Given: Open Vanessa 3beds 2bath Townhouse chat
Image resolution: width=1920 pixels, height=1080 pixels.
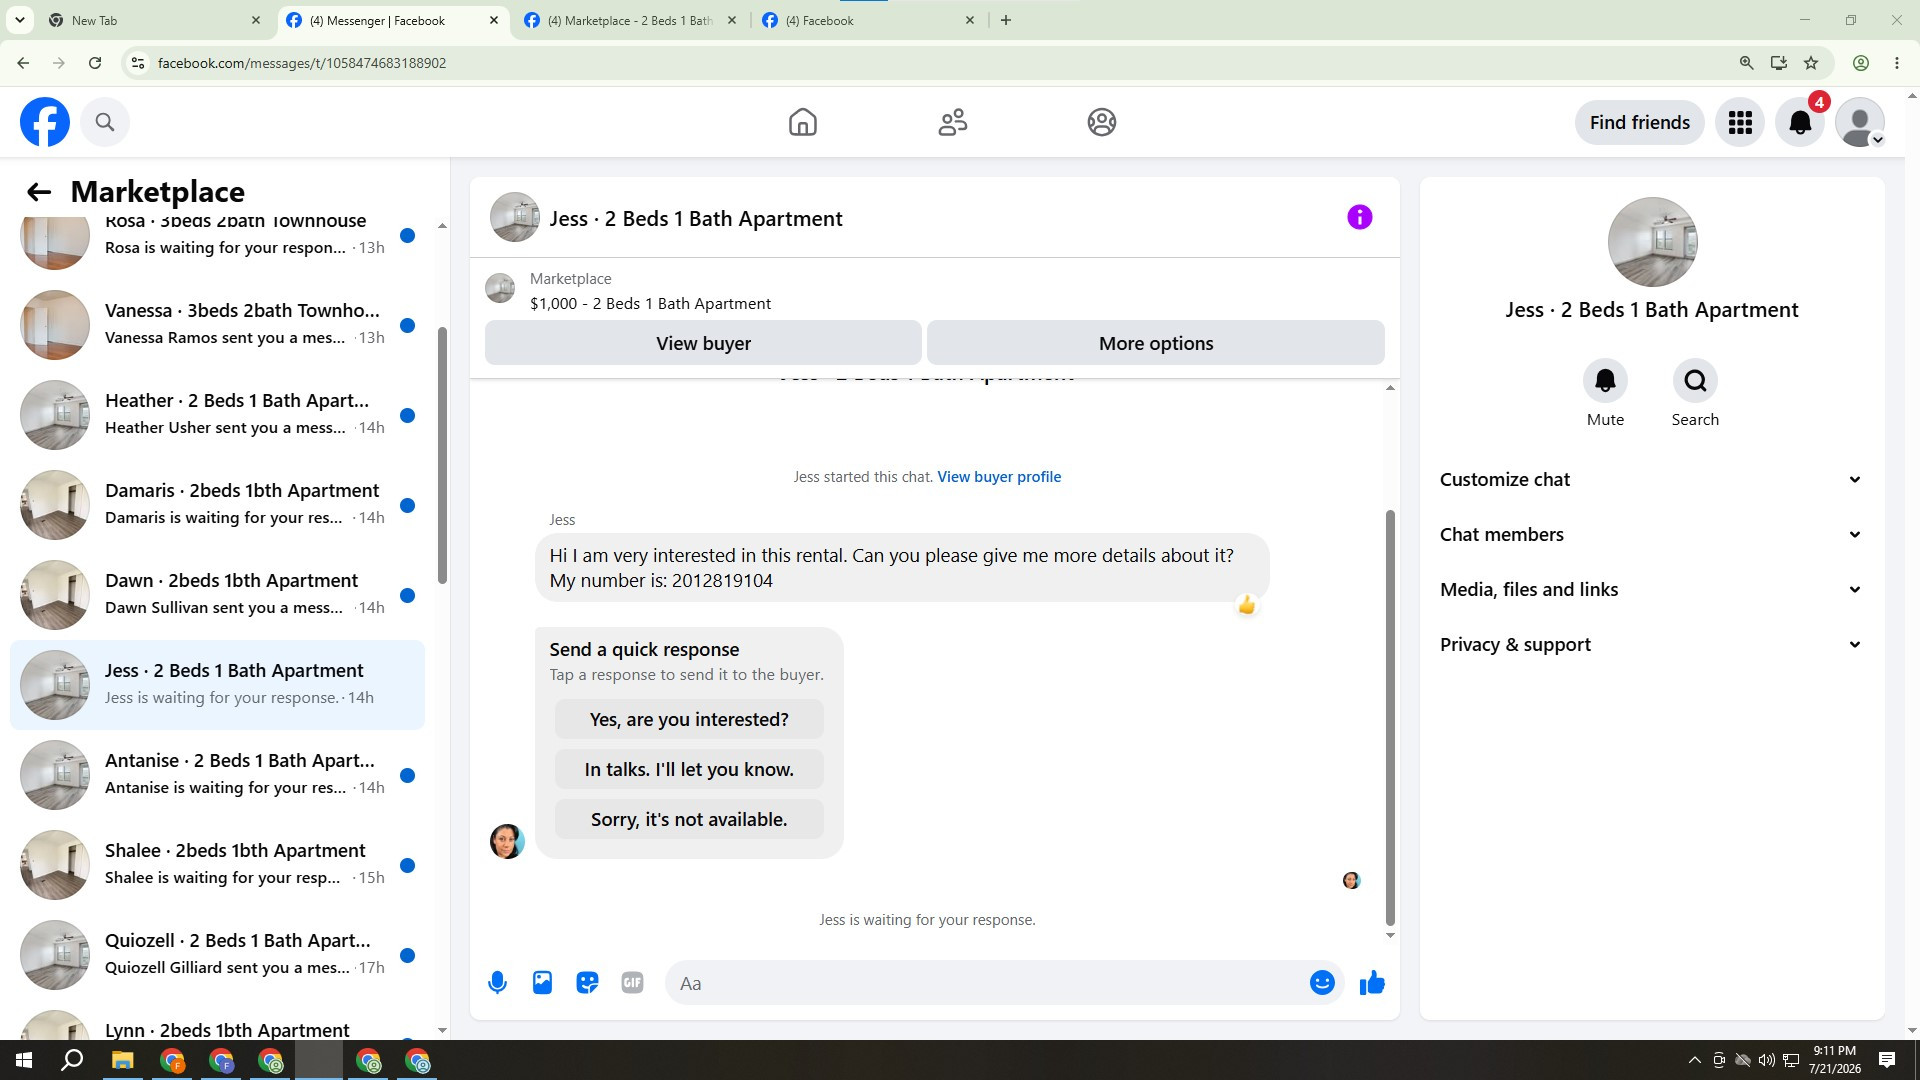Looking at the screenshot, I should pyautogui.click(x=217, y=325).
